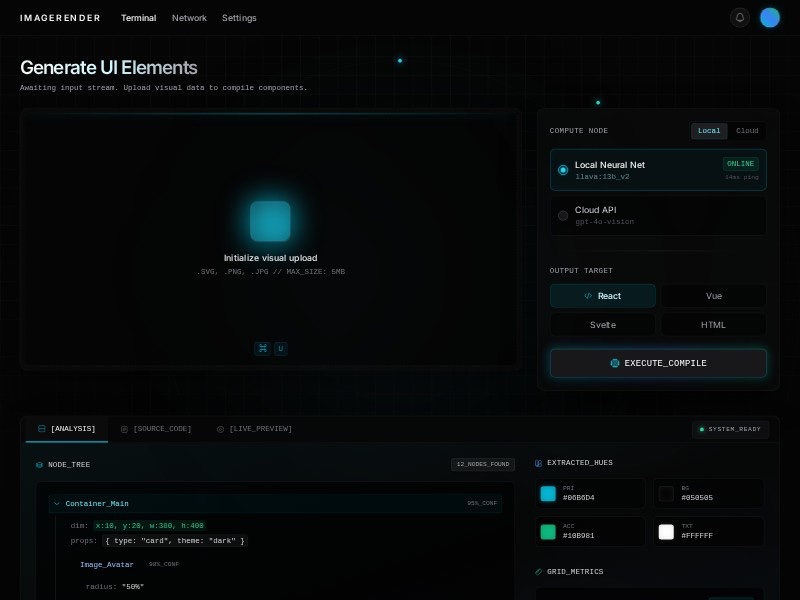Click the SYSTEM_READY status badge
The image size is (800, 600).
[x=730, y=429]
